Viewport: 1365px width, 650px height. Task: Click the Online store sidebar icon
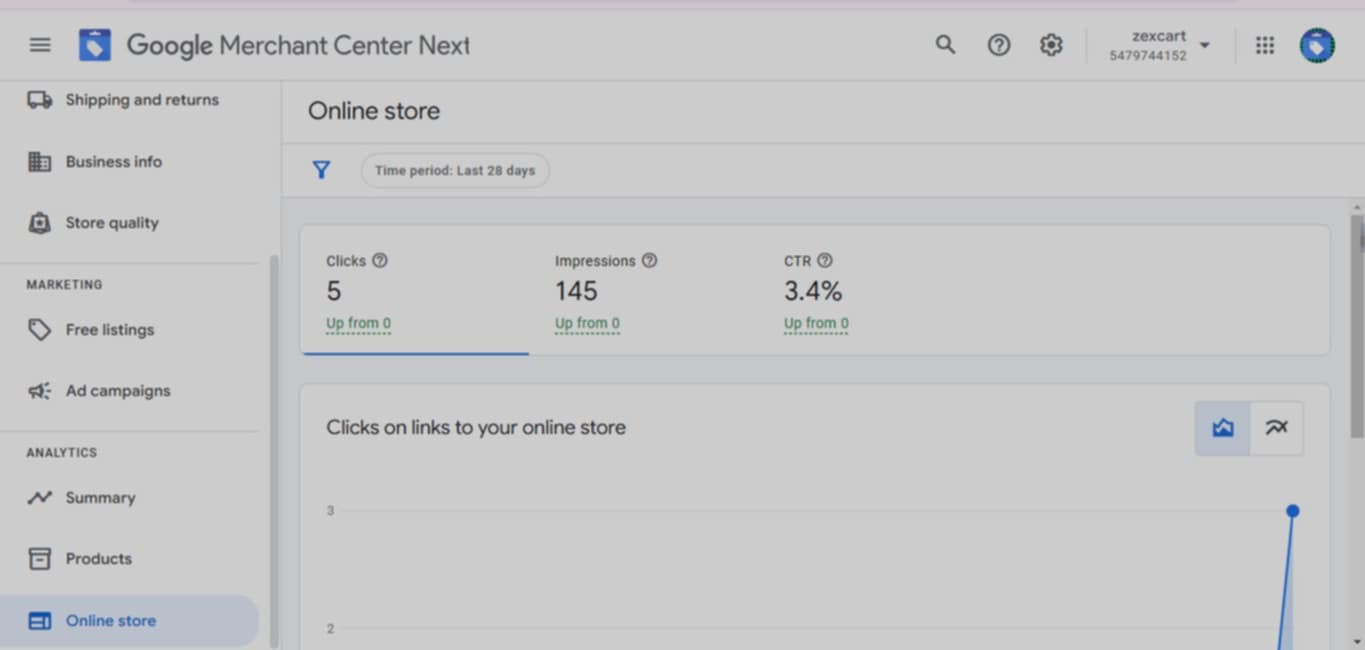pyautogui.click(x=39, y=621)
